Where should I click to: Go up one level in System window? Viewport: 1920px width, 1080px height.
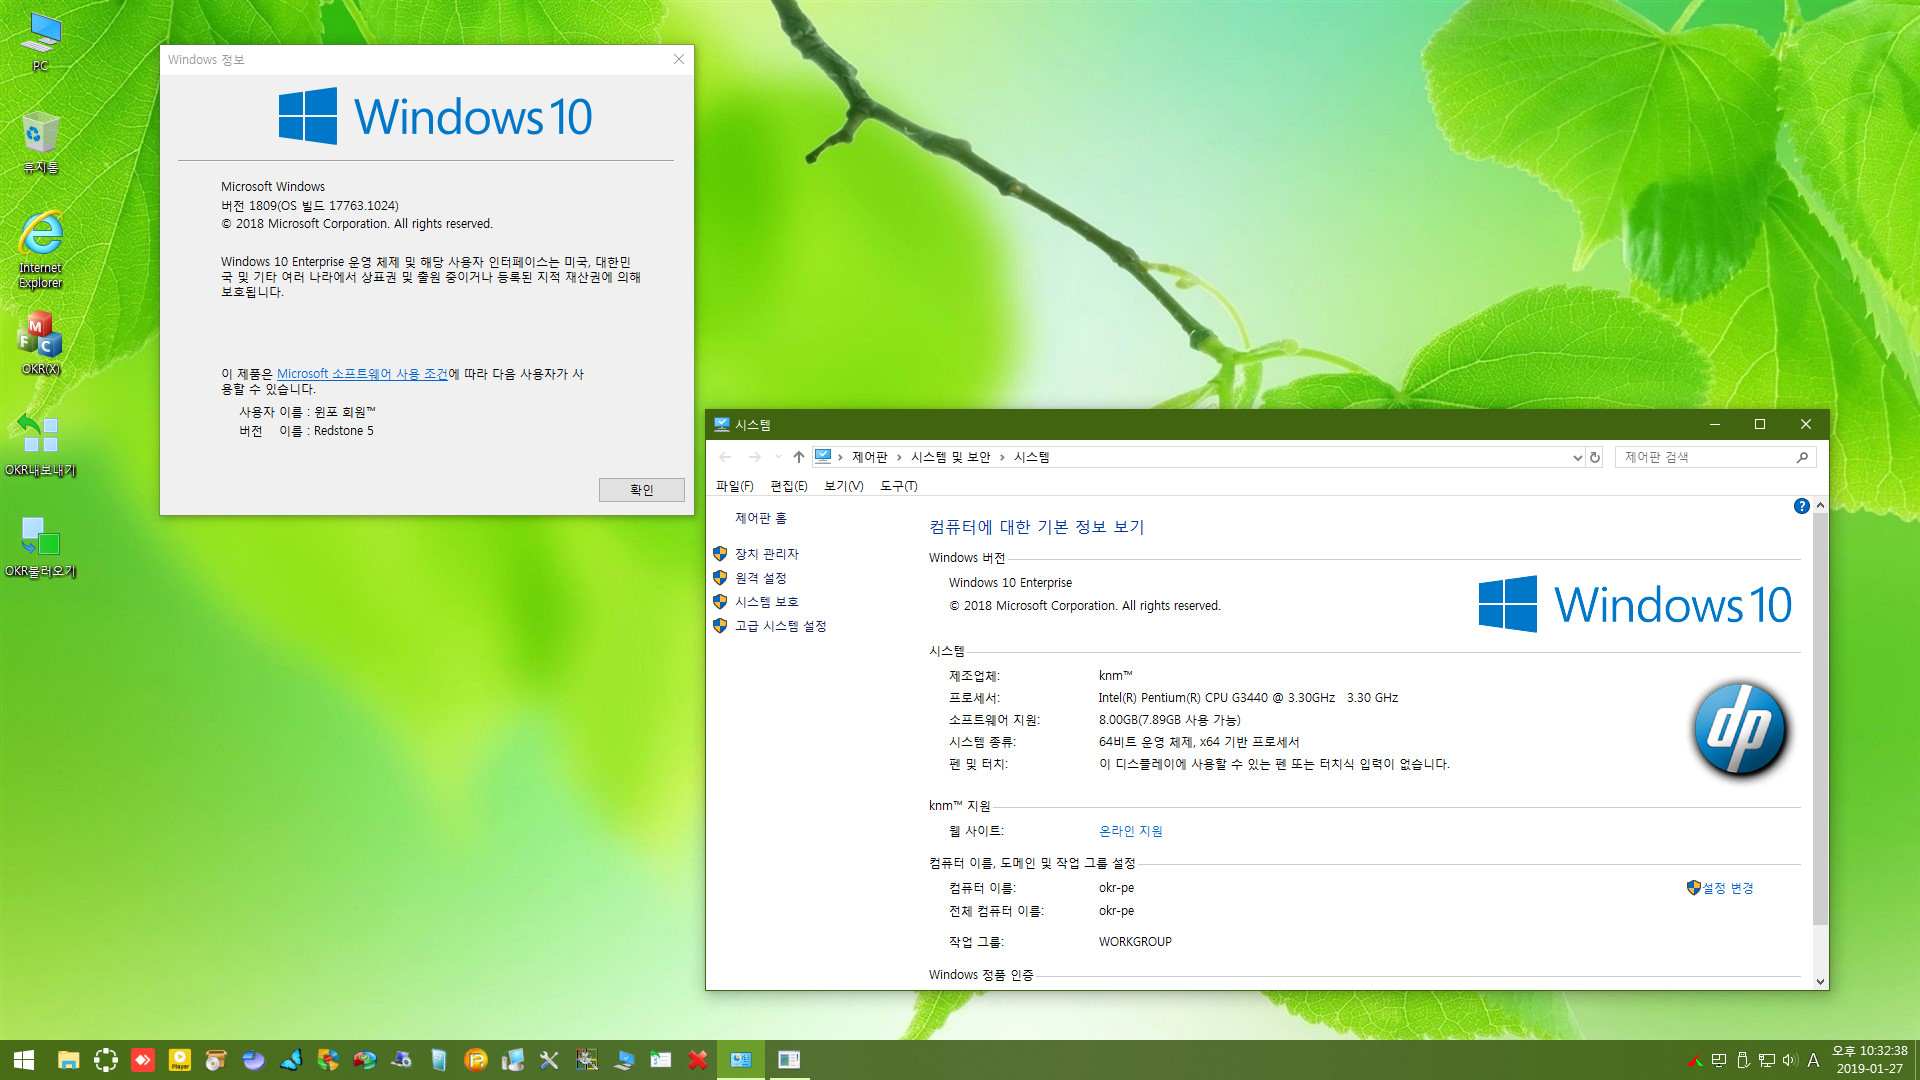point(798,457)
